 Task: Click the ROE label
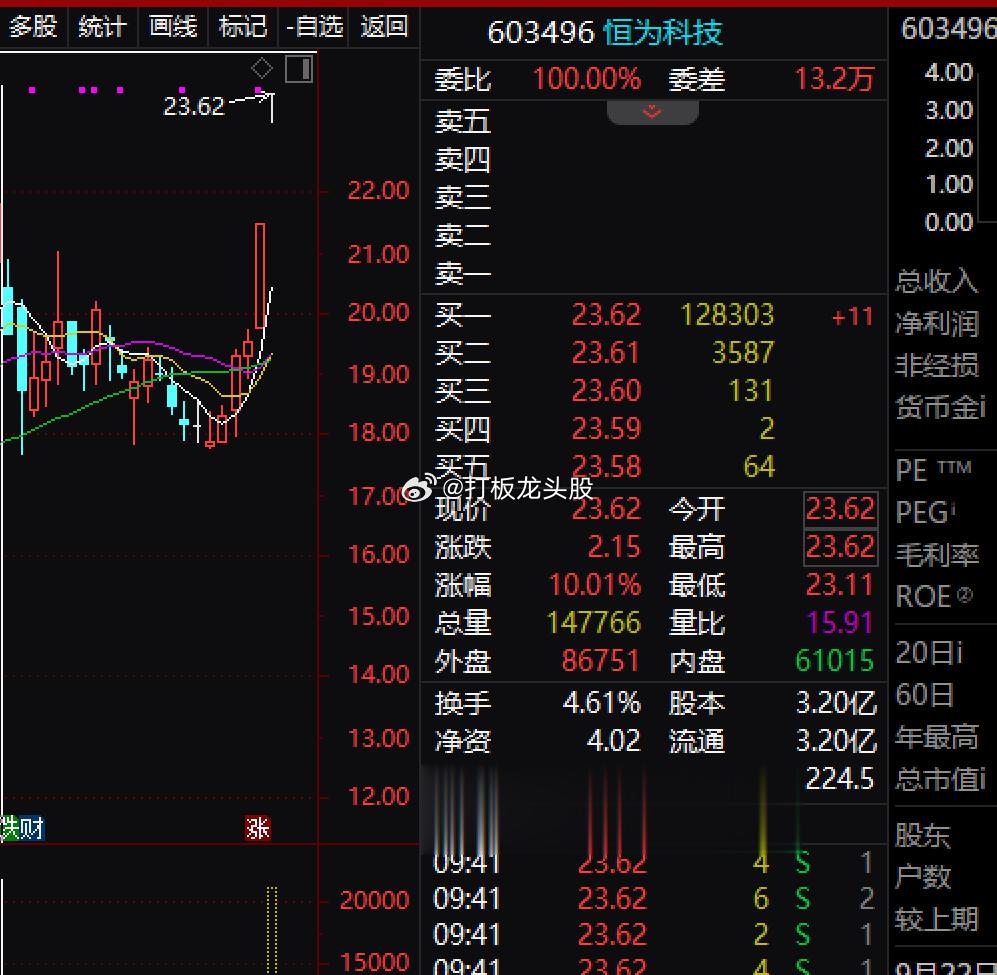coord(933,597)
